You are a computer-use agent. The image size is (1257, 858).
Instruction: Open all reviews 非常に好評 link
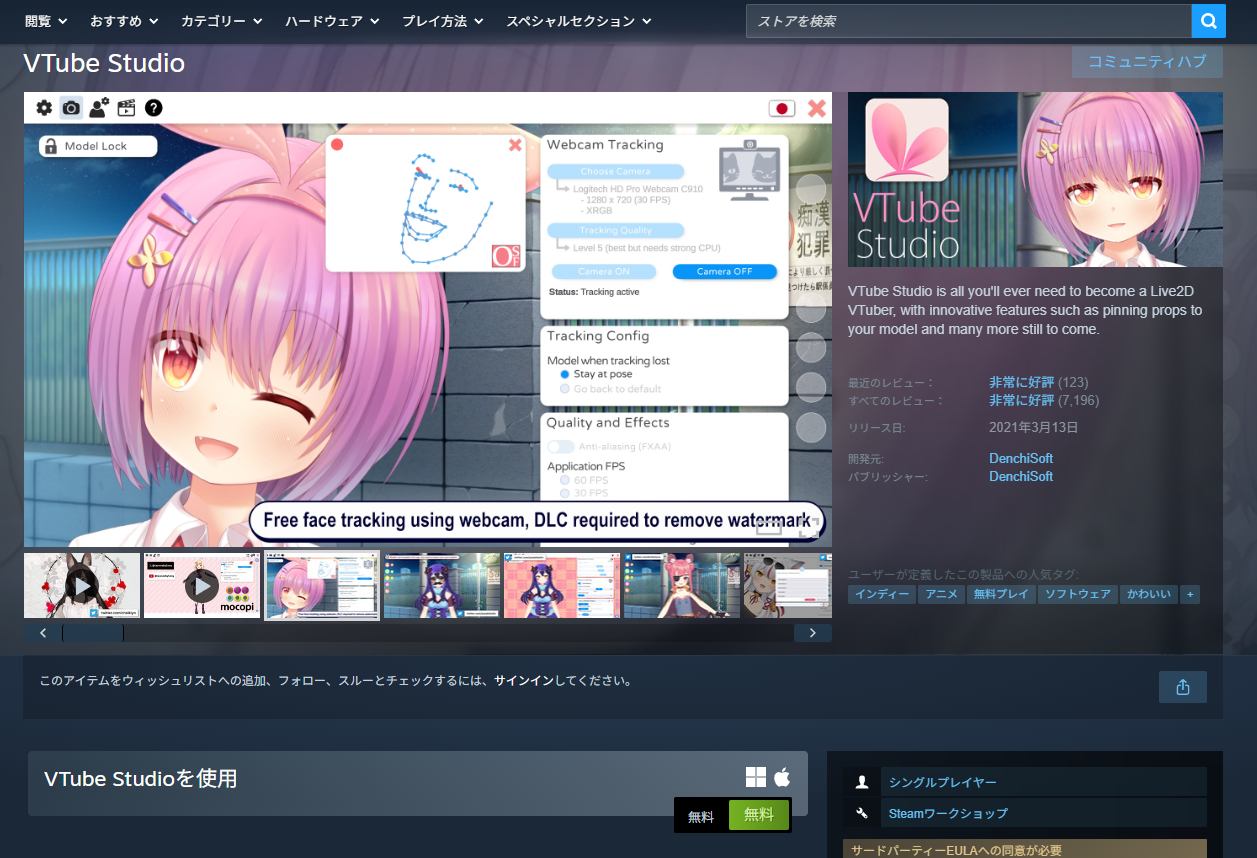(1022, 400)
